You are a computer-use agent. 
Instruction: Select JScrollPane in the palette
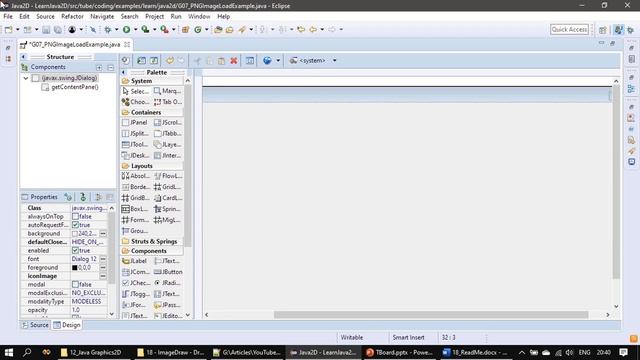[167, 122]
